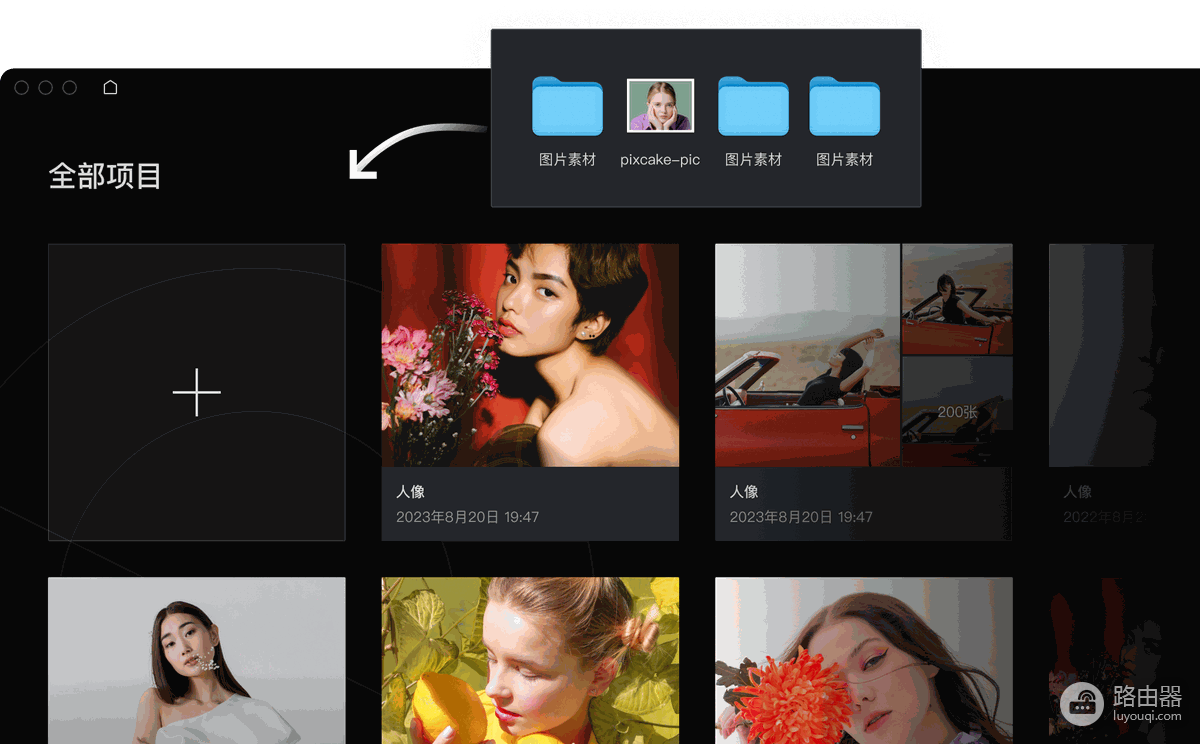The image size is (1200, 744).
Task: Open the woman with orange flower project thumbnail
Action: [864, 660]
